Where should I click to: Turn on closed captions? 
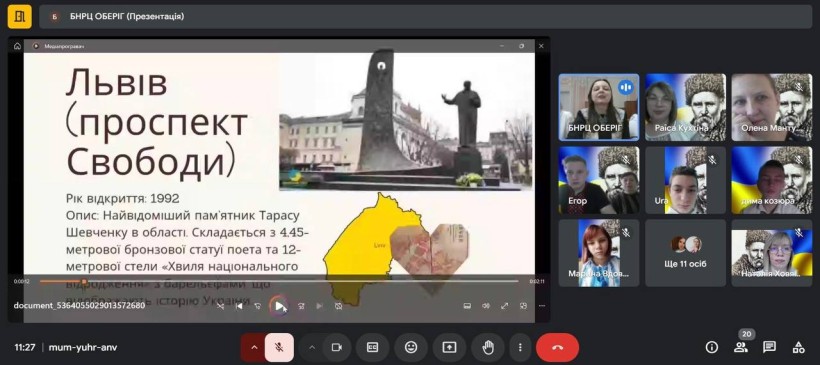pyautogui.click(x=372, y=347)
